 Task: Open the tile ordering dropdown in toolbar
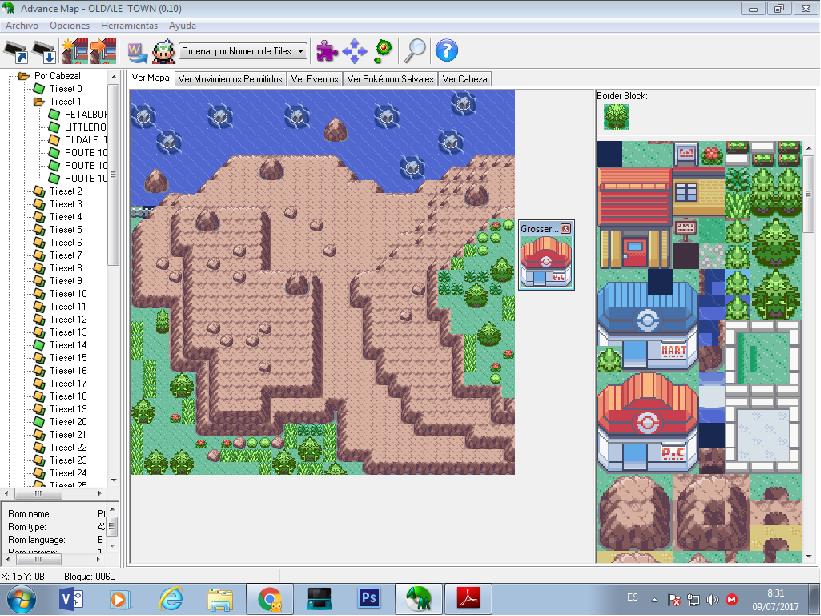243,50
